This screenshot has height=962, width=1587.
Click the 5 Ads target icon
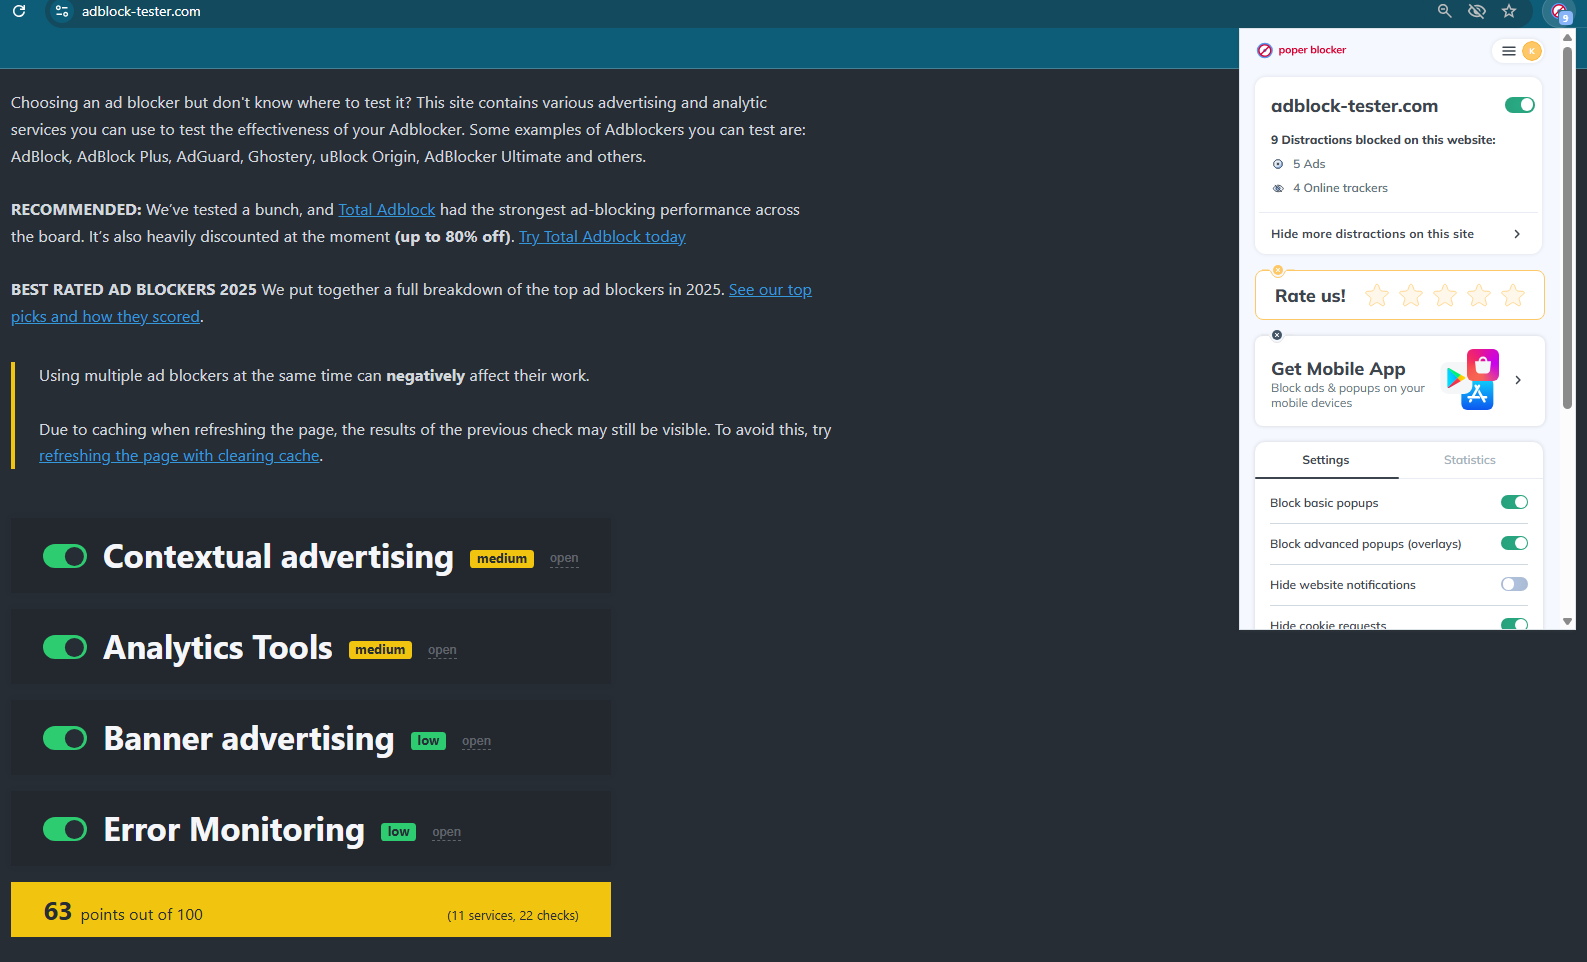point(1278,164)
